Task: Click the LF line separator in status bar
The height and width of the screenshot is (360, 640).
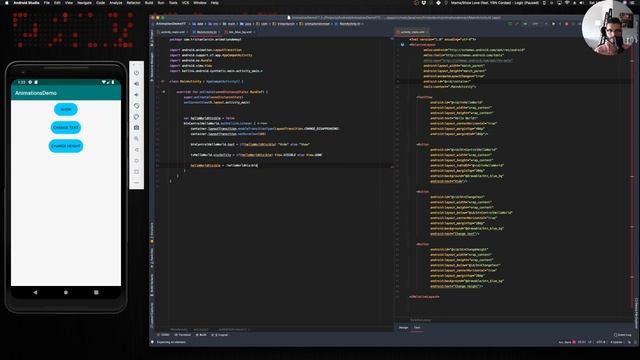Action: tap(589, 342)
